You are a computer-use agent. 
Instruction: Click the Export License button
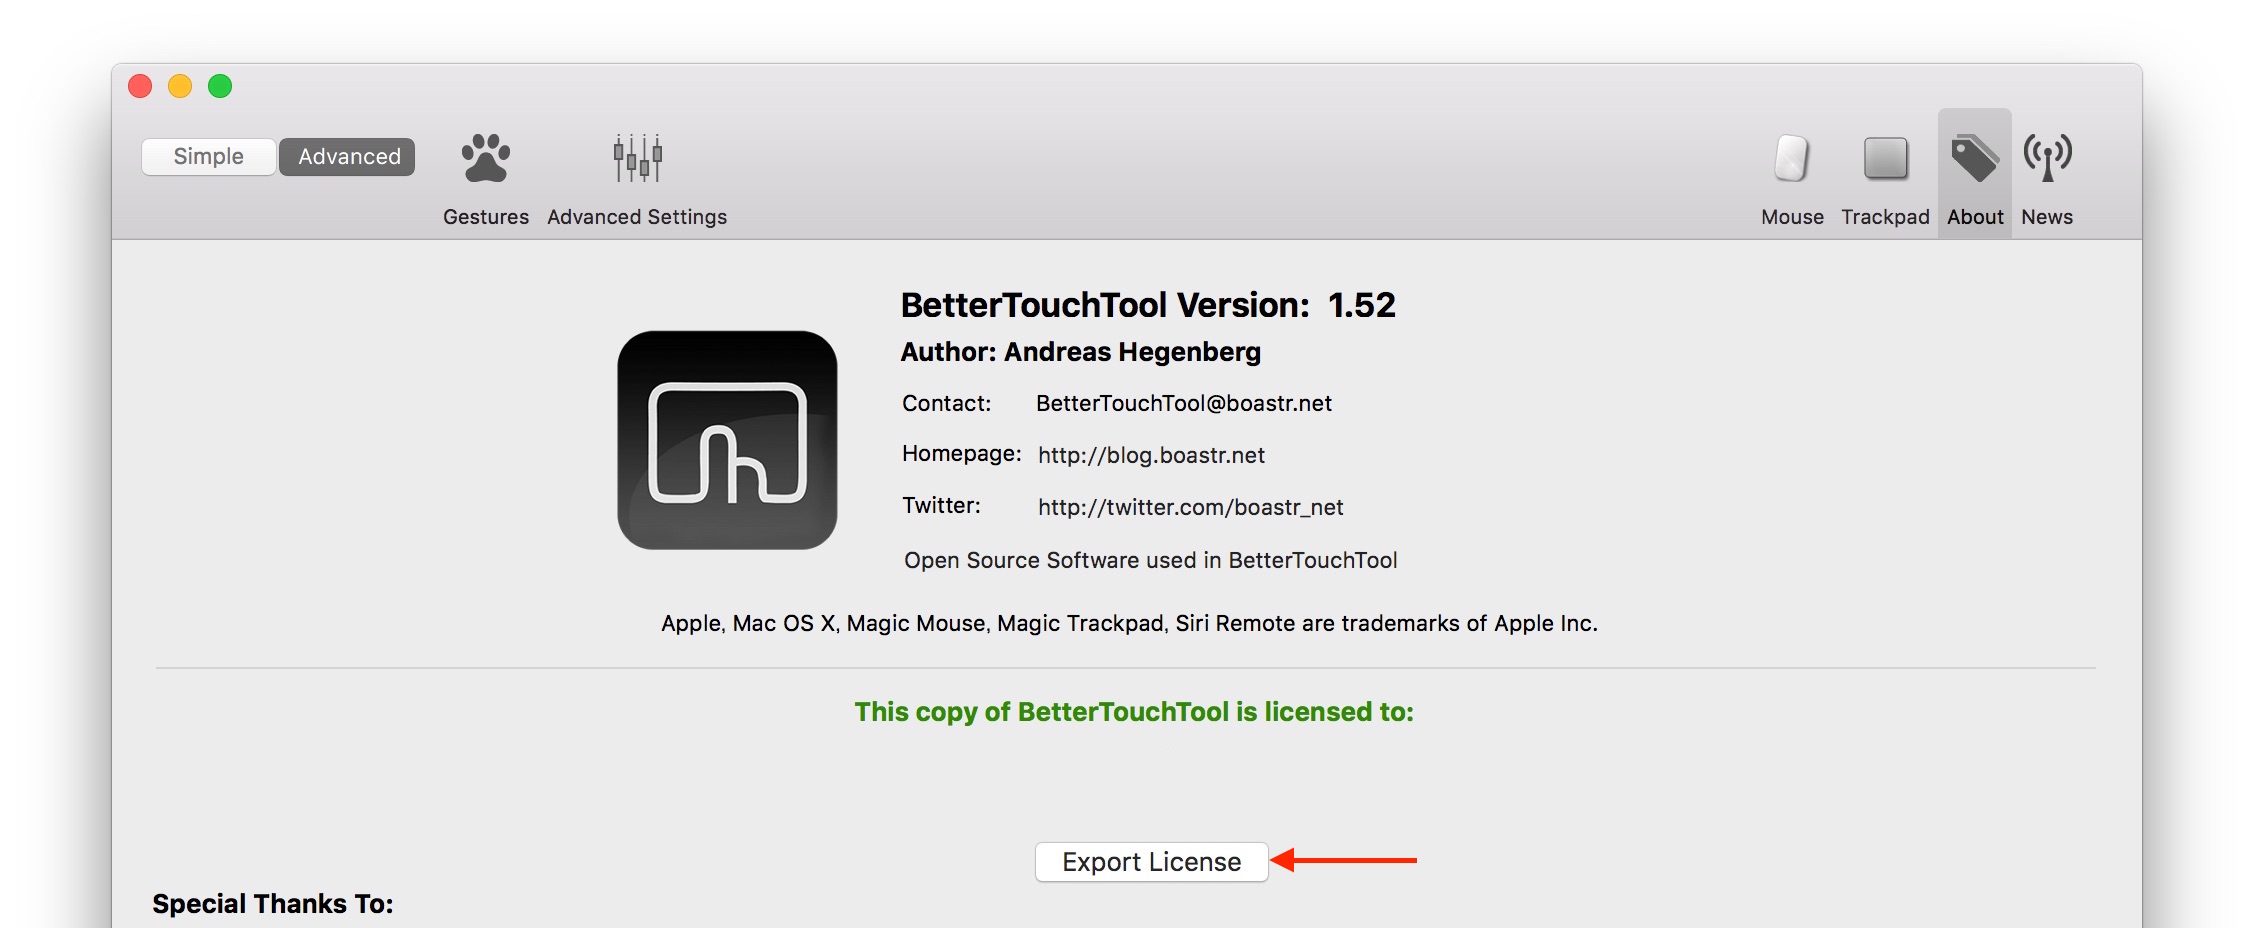click(1151, 862)
